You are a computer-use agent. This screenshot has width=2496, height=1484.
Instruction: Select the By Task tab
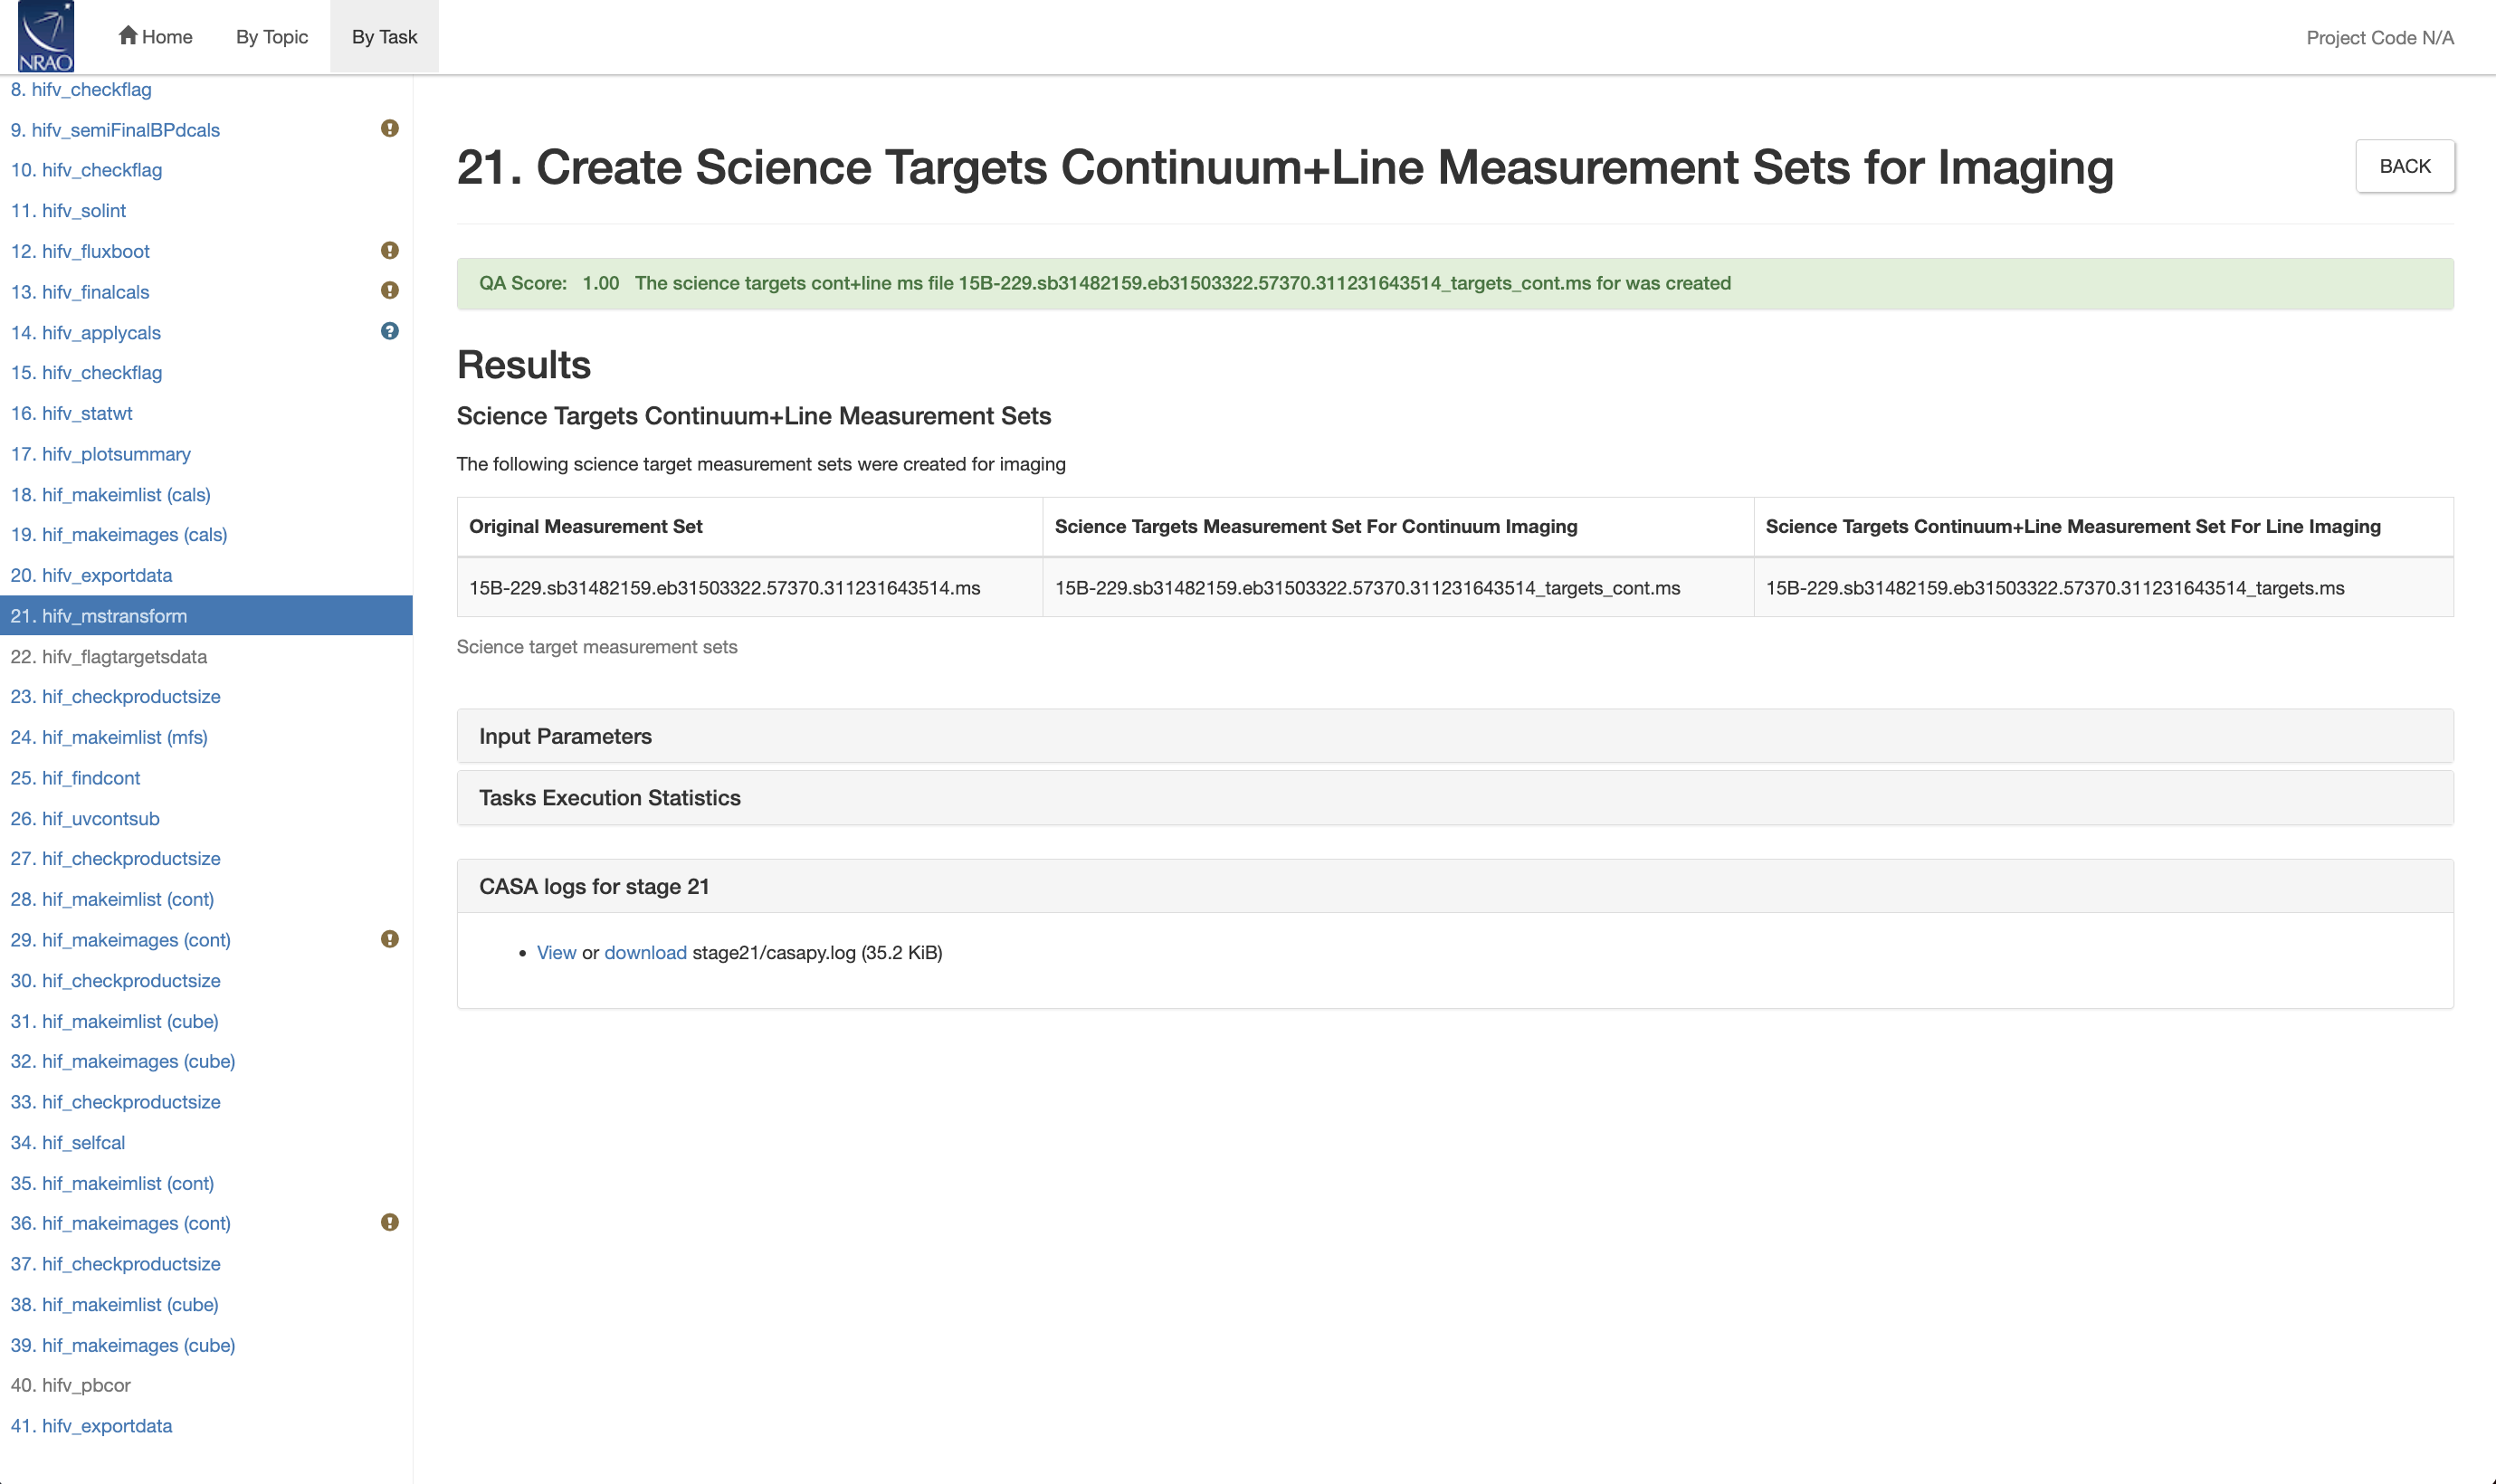(384, 37)
